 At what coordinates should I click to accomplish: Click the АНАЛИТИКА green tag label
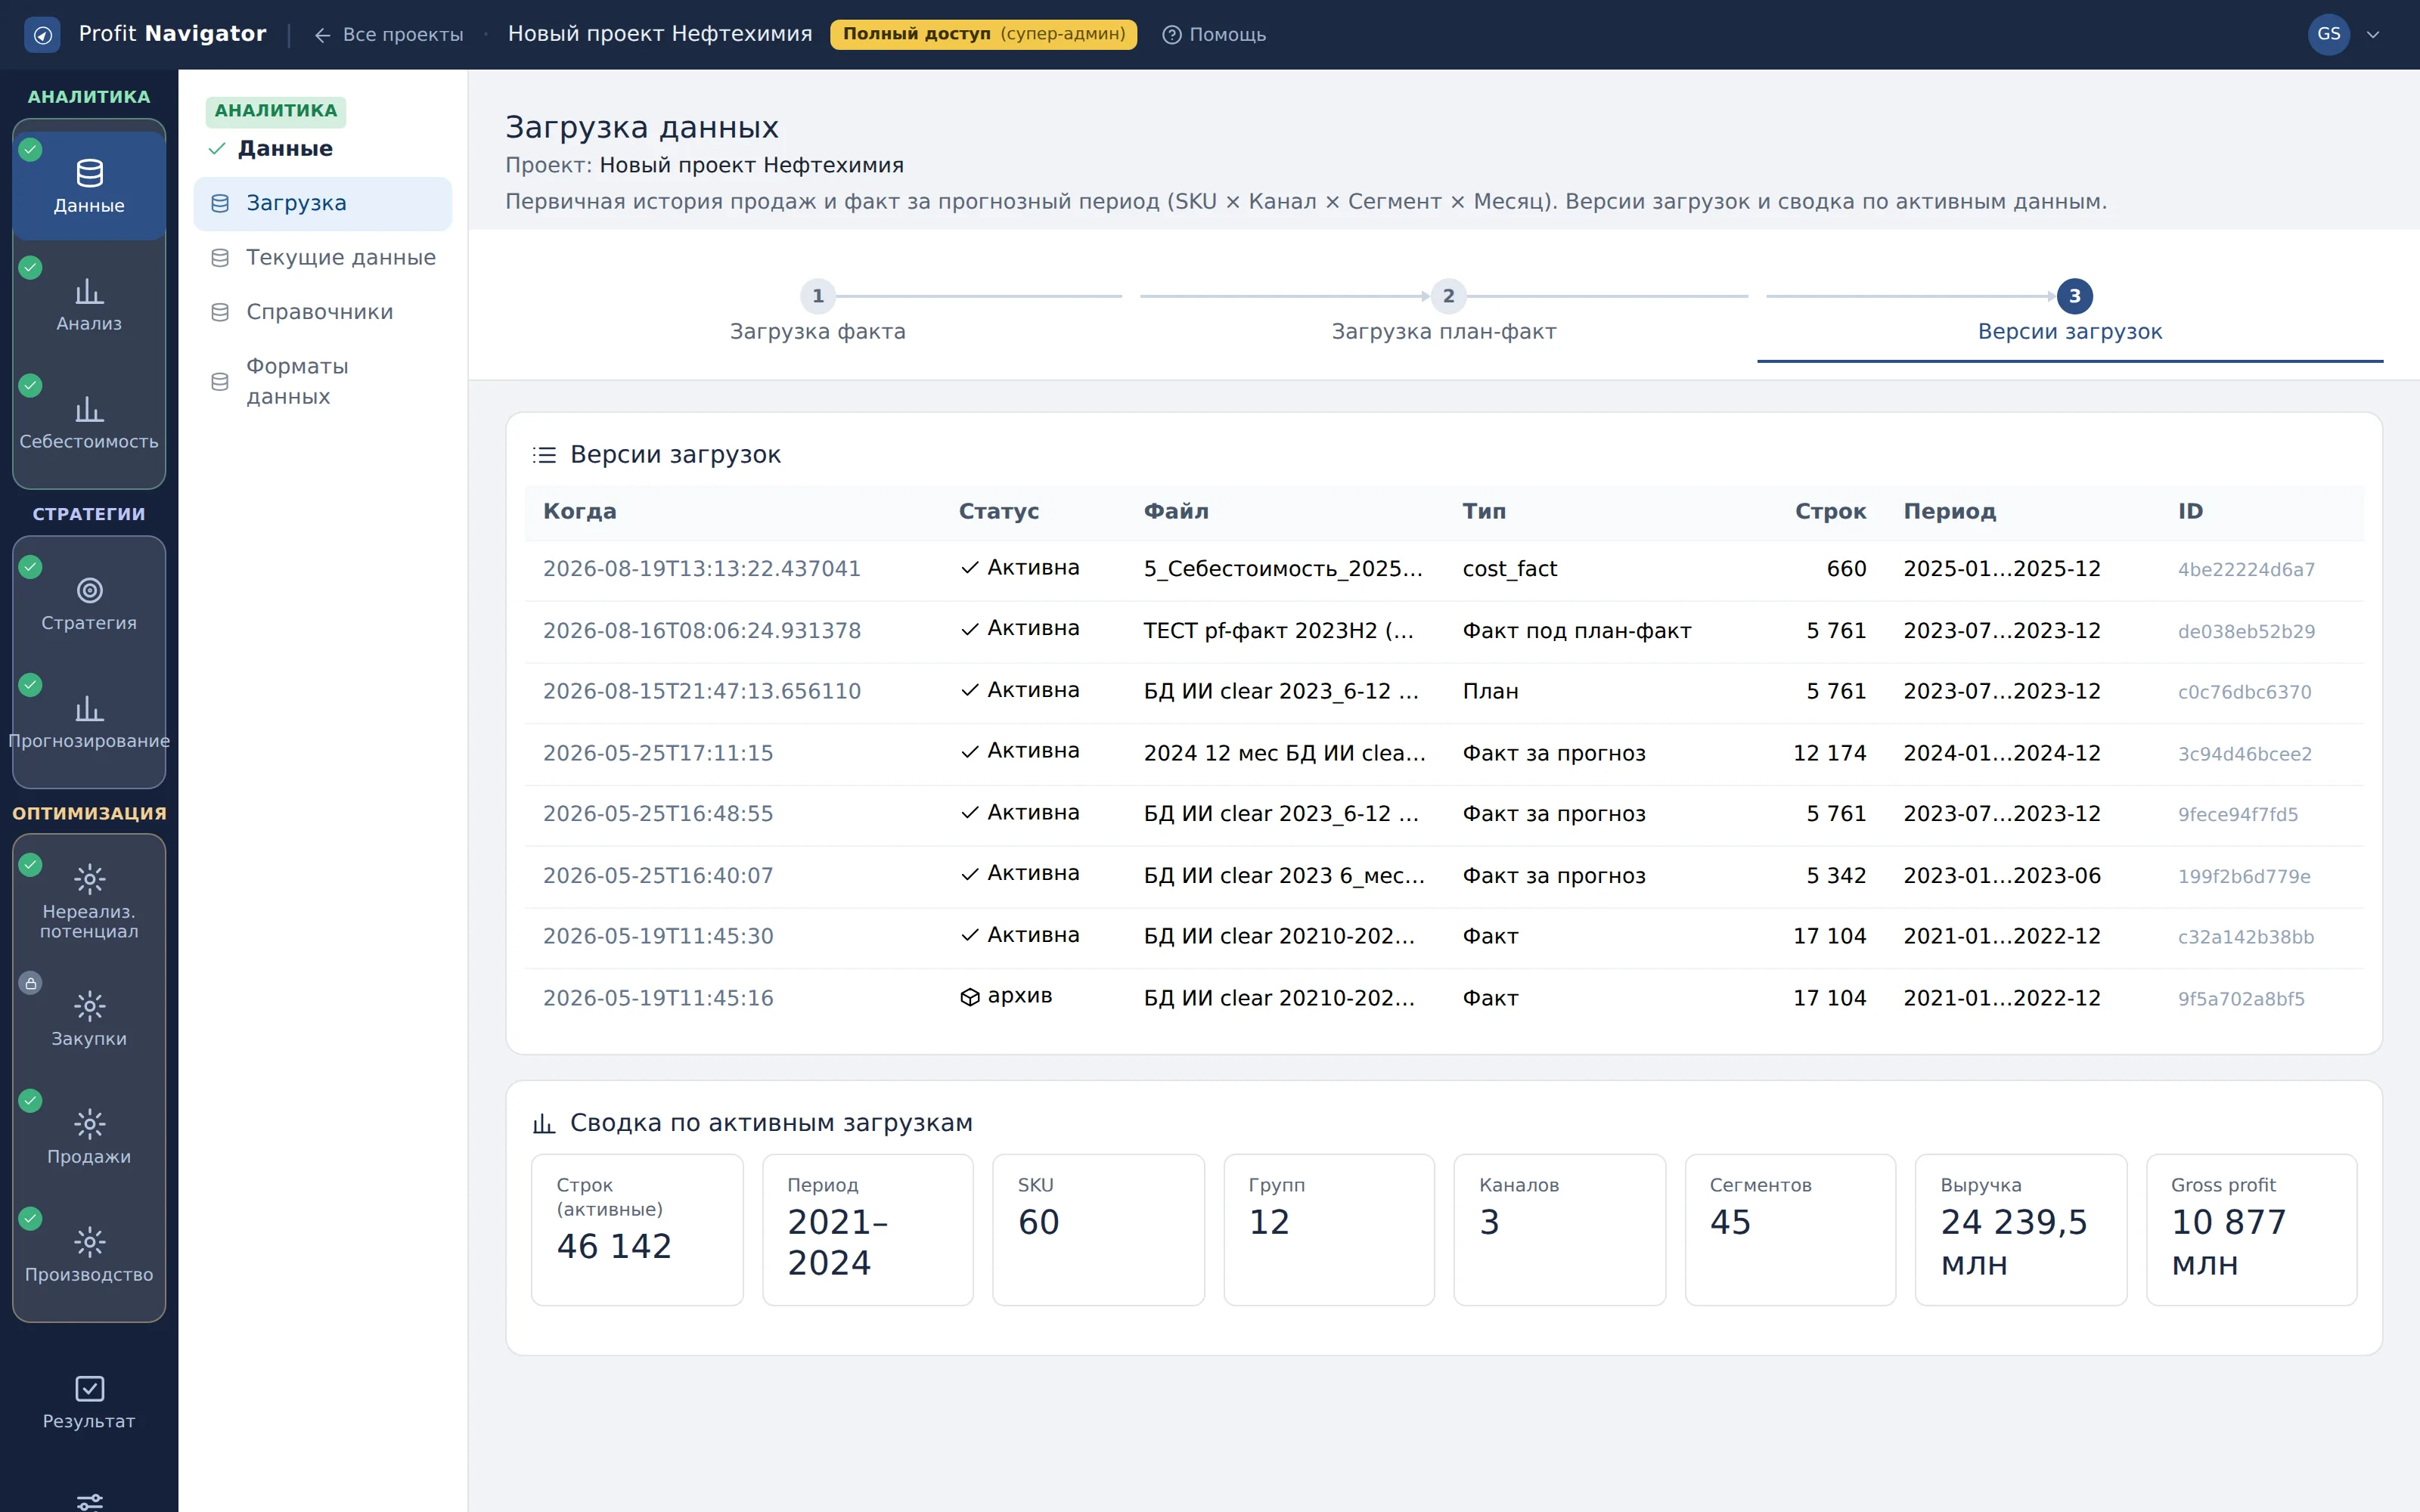pyautogui.click(x=276, y=111)
